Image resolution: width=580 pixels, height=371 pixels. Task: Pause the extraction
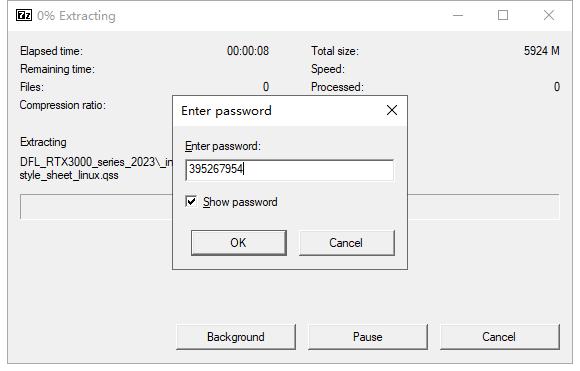tap(368, 337)
